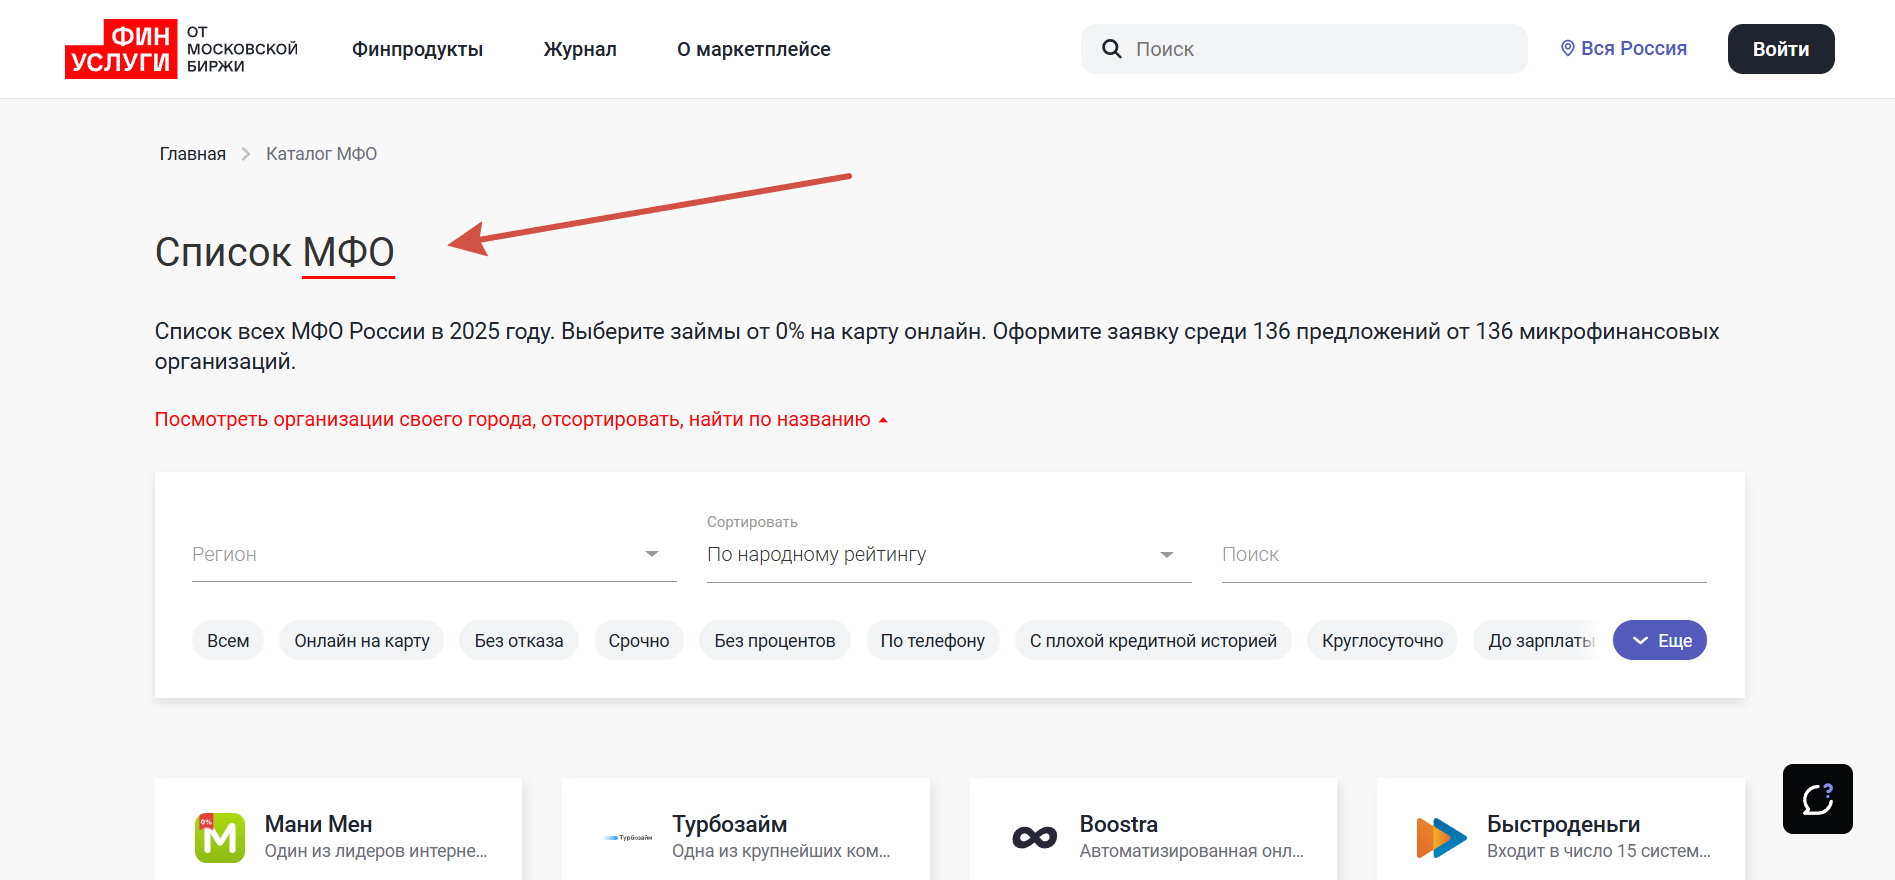
Task: Select the Всем filter chip
Action: 228,641
